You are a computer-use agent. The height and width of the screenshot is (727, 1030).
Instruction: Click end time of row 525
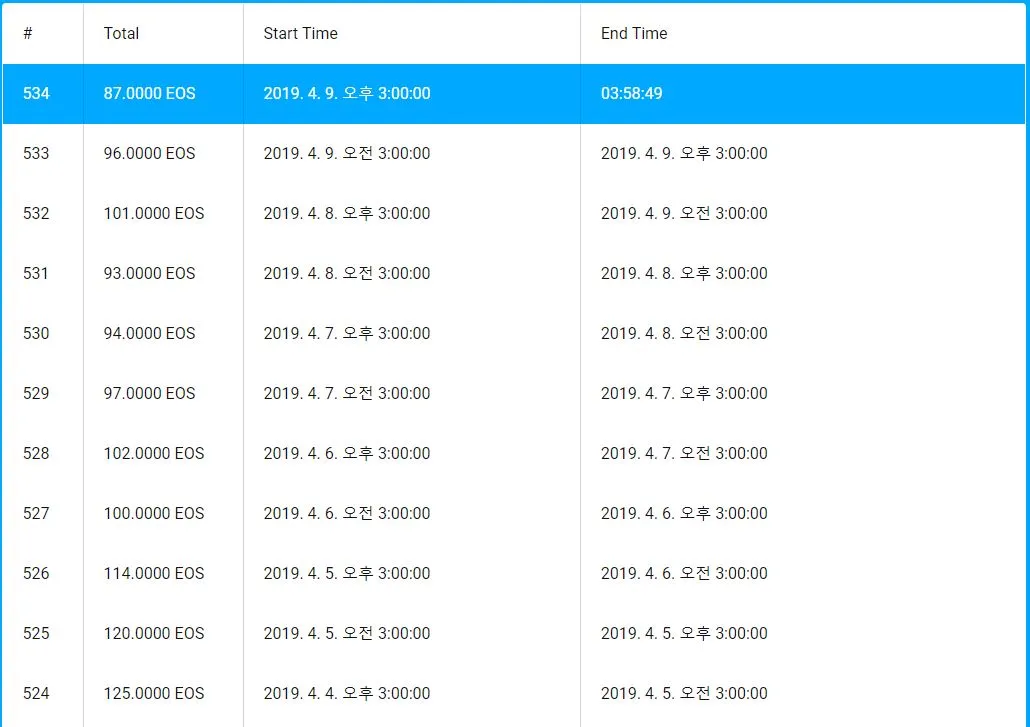click(x=684, y=634)
